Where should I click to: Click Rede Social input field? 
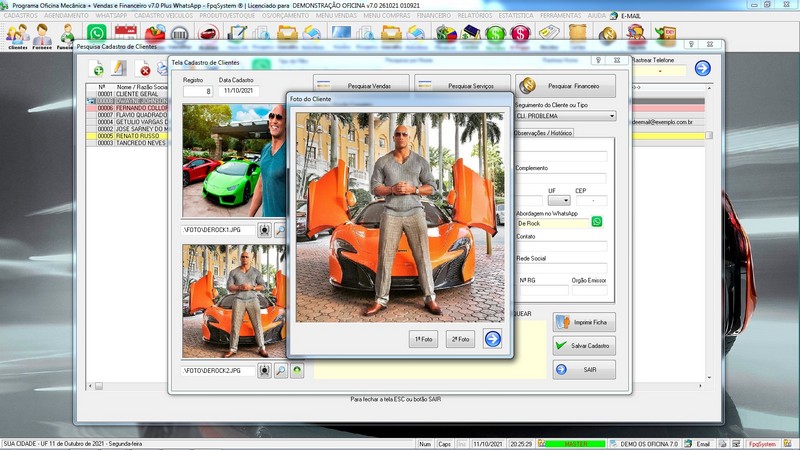tap(561, 268)
